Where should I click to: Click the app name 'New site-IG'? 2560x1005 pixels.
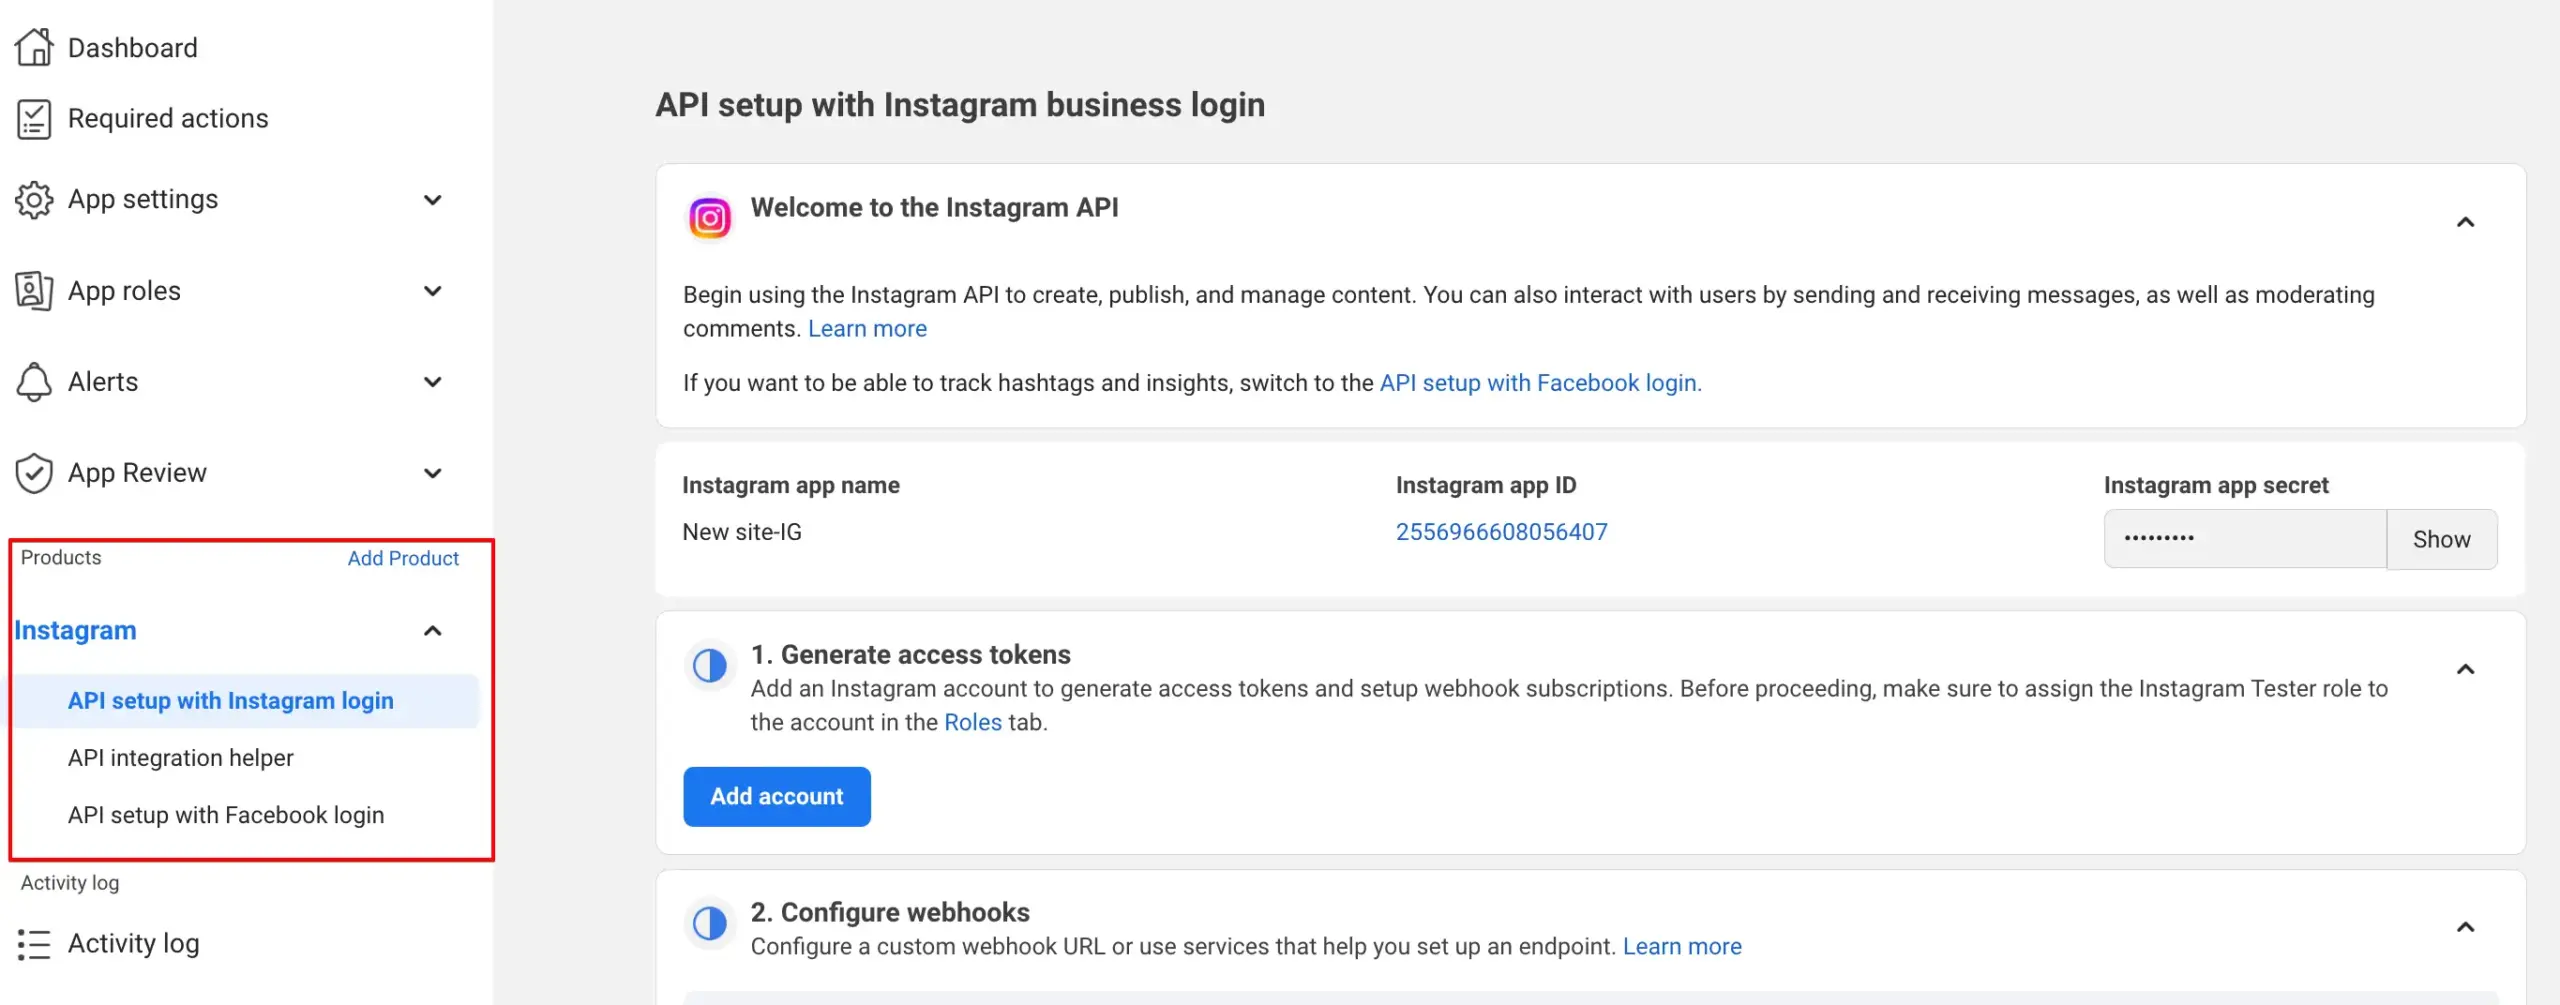742,532
